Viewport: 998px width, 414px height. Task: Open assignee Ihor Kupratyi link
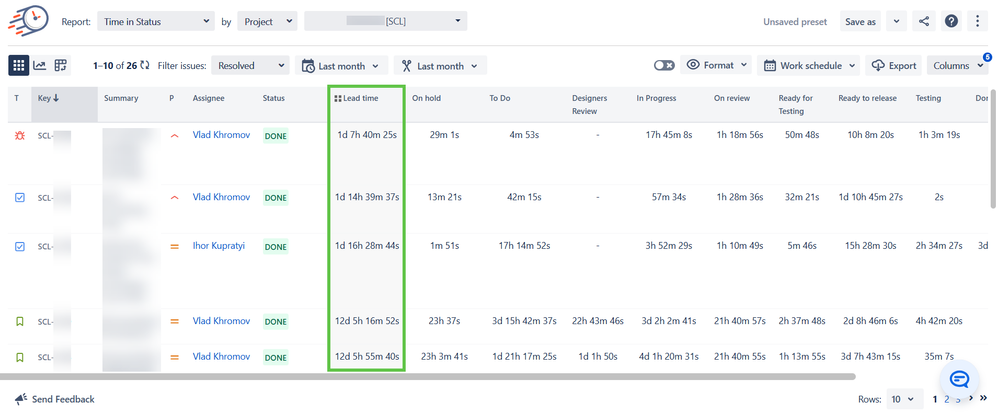pyautogui.click(x=219, y=246)
